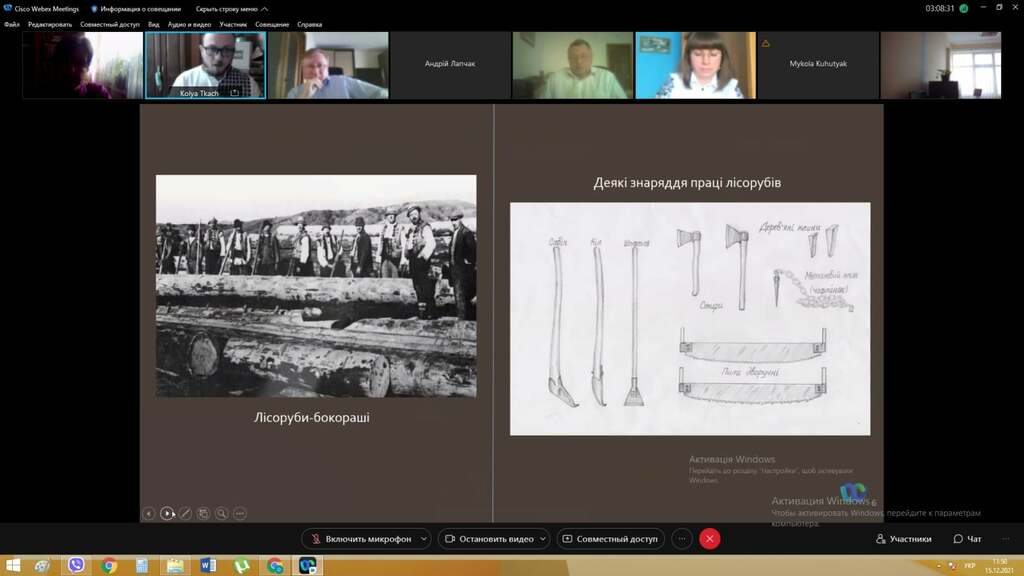Open Viber from the taskbar
This screenshot has width=1024, height=576.
[x=76, y=566]
